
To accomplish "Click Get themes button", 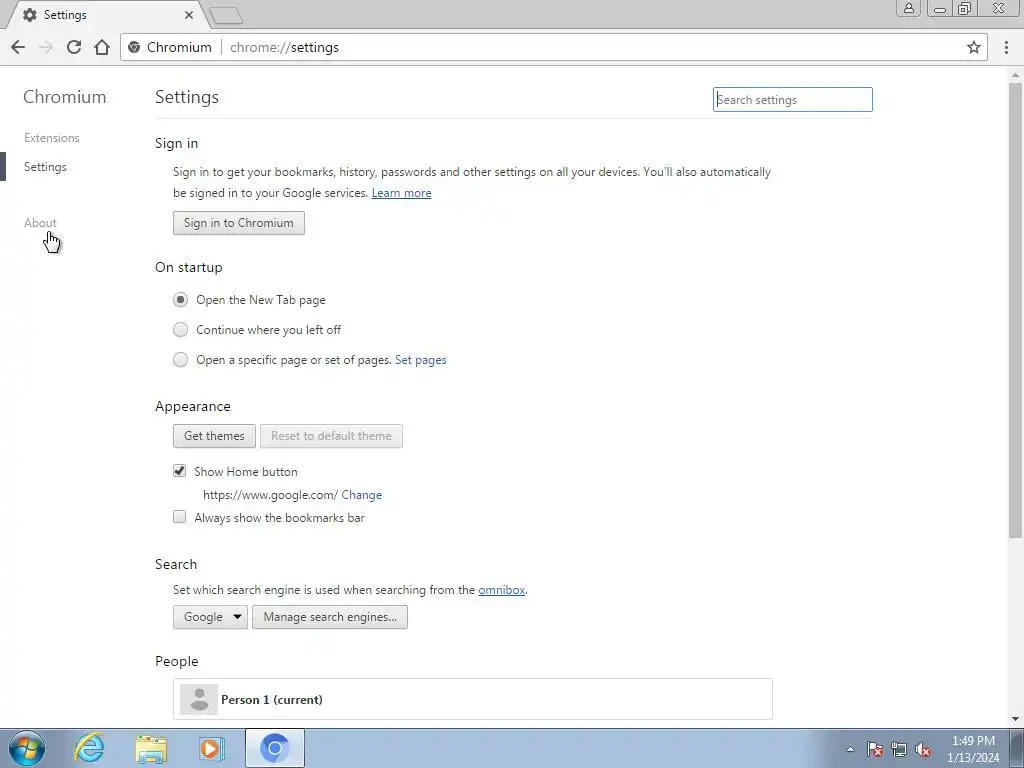I will (214, 436).
